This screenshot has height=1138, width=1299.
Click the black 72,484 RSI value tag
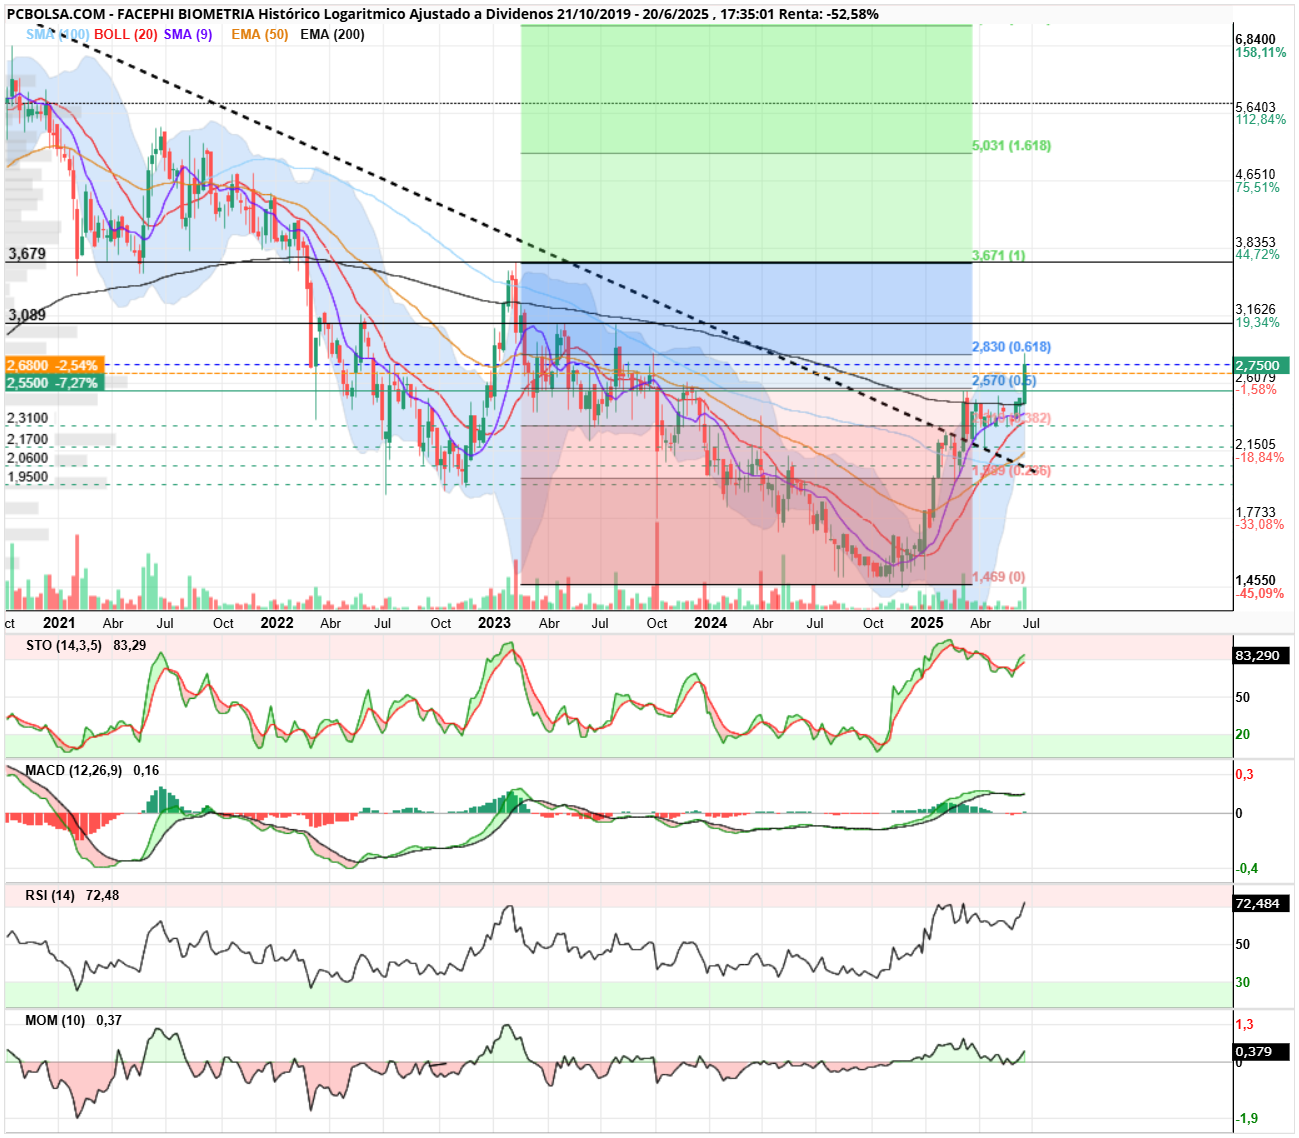[x=1262, y=903]
